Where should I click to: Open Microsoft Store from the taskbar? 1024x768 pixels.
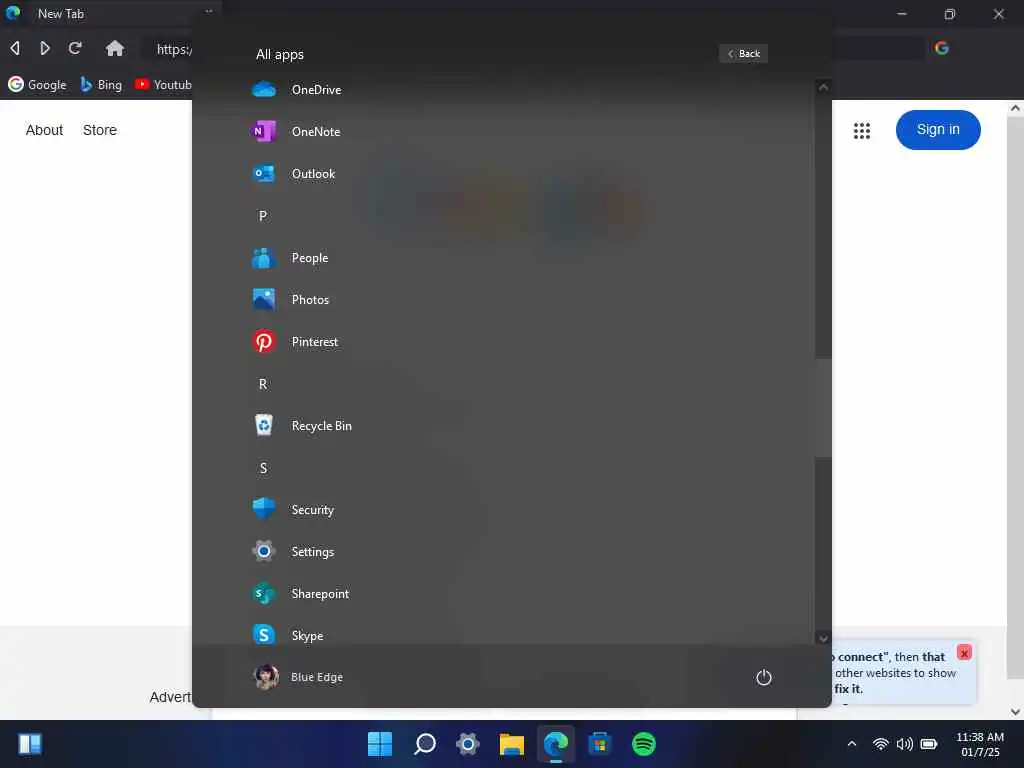coord(600,744)
